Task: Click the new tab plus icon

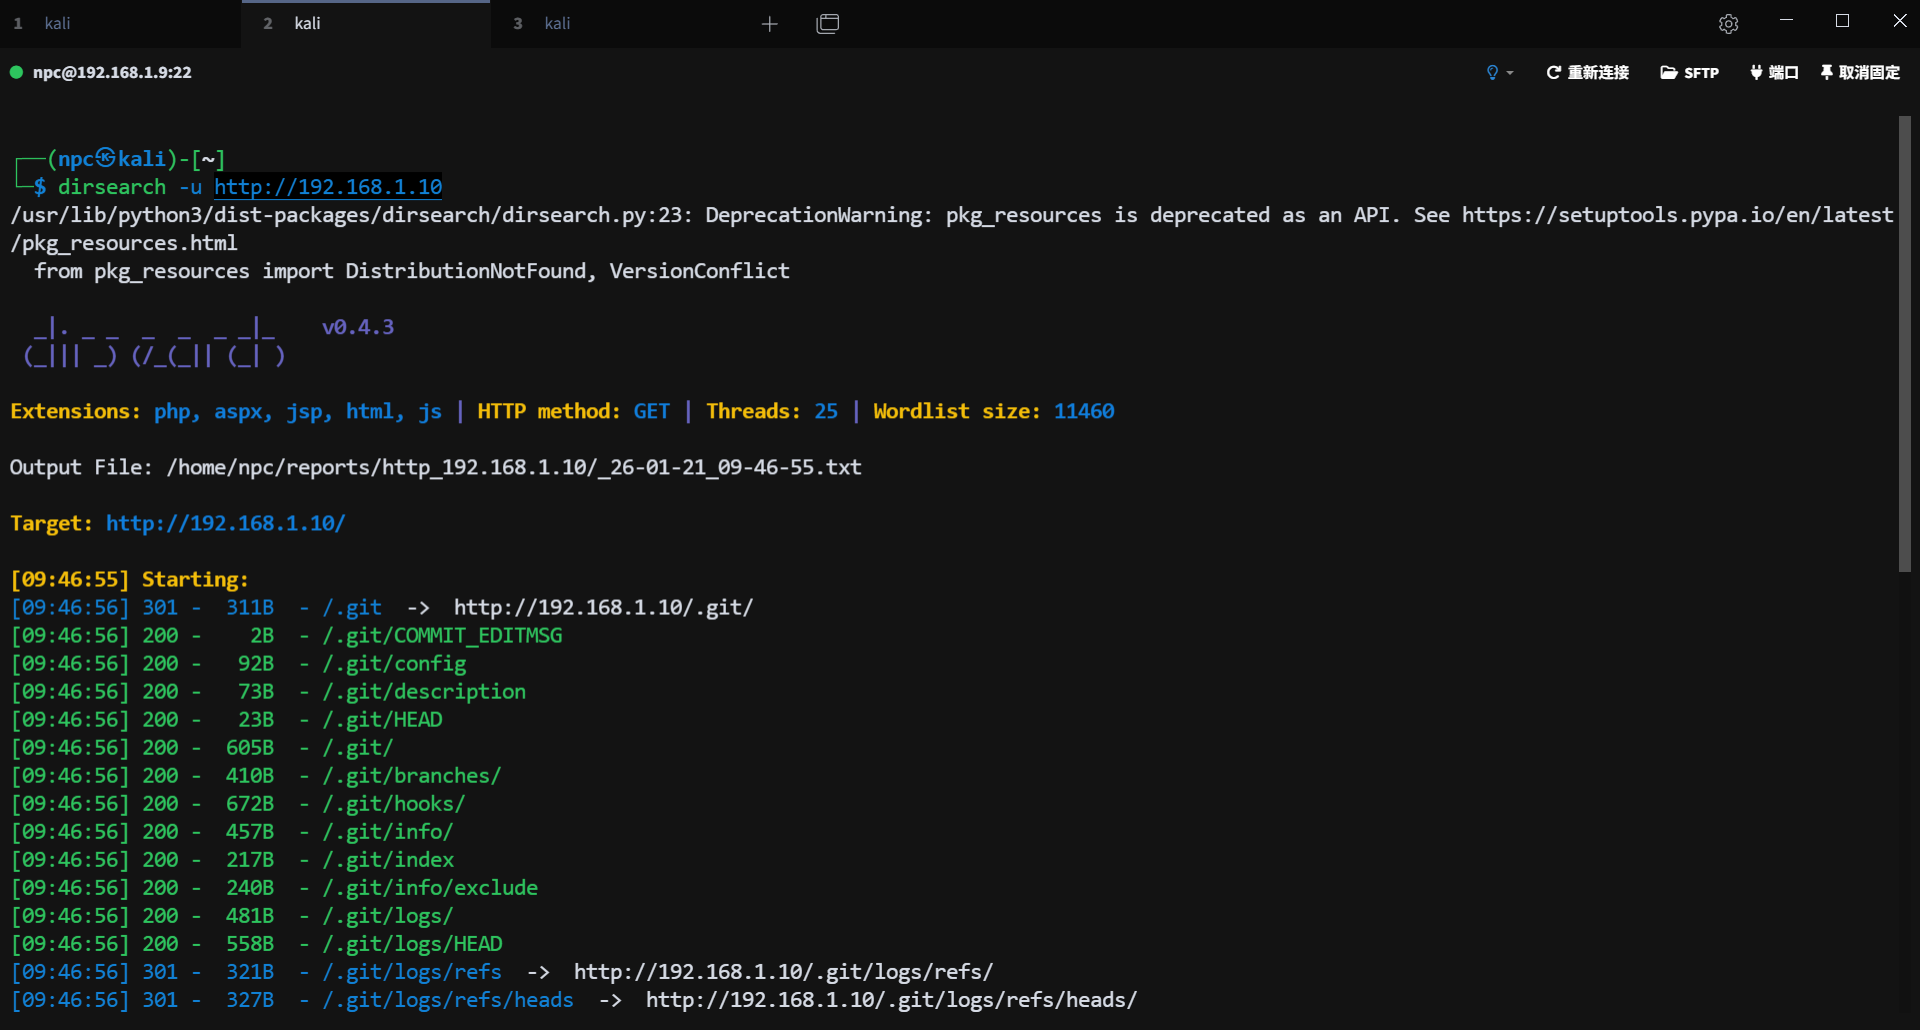Action: click(769, 24)
